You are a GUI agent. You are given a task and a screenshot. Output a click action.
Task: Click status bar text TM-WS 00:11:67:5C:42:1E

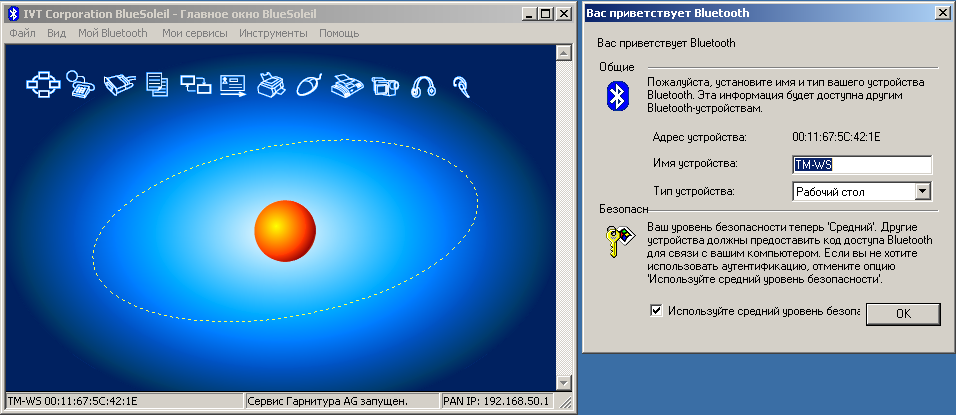[x=73, y=401]
